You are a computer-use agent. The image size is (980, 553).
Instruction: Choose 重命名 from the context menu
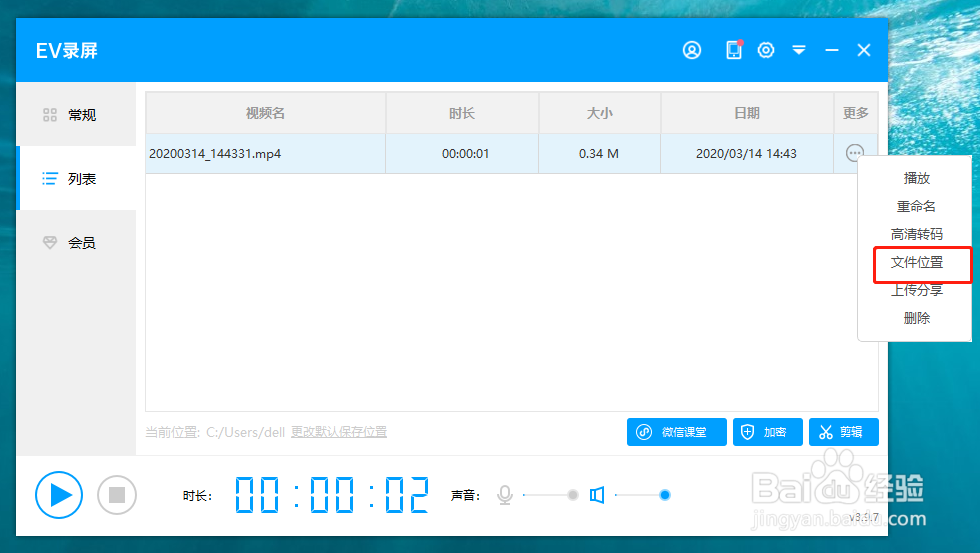917,206
